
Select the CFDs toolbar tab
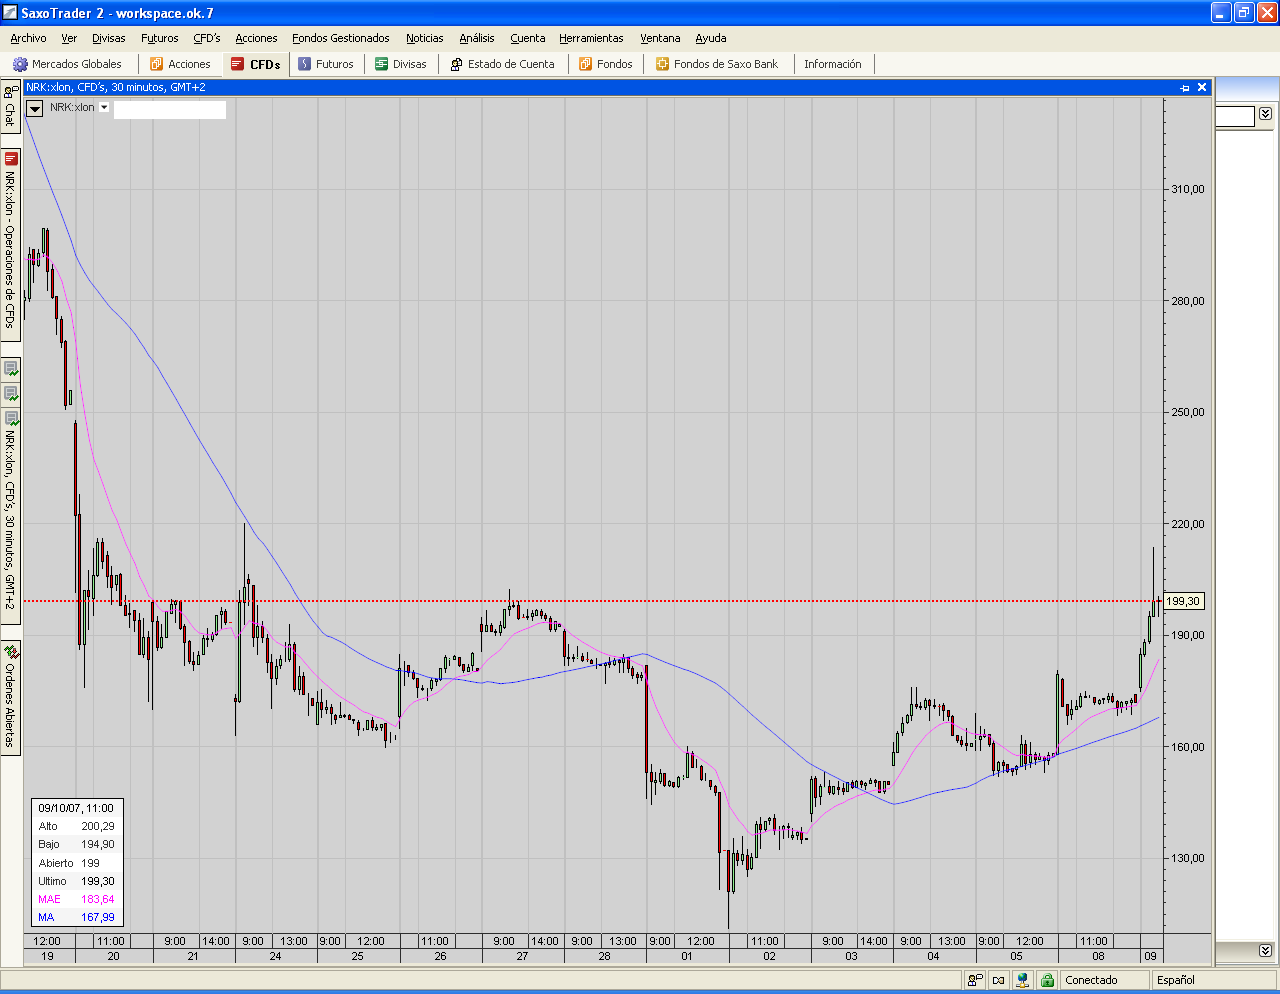coord(256,64)
